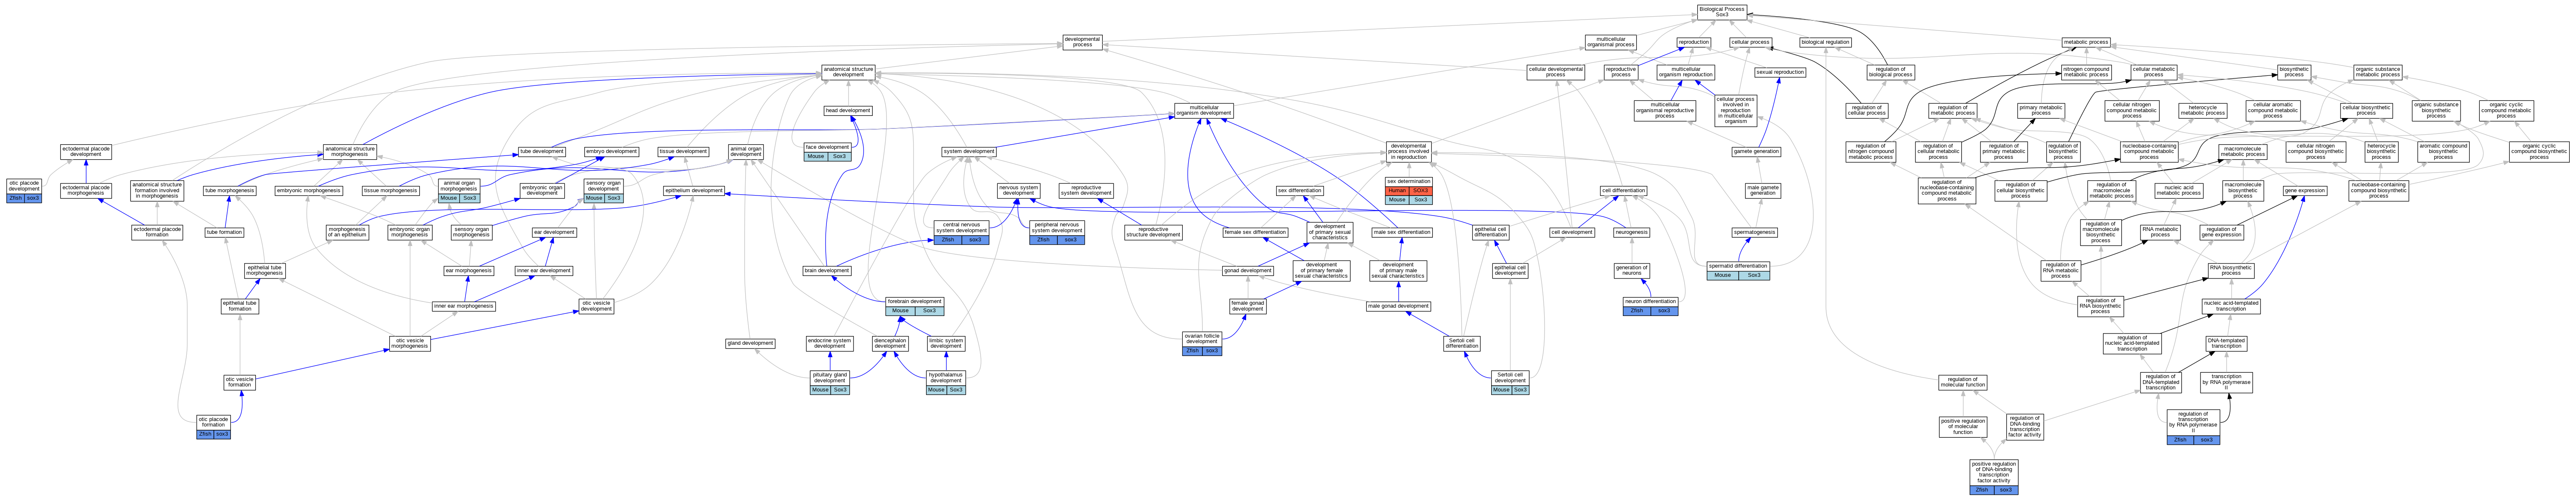Screen dimensions: 2576x499
Task: Click 'otic vesicle formation' node
Action: coord(239,382)
